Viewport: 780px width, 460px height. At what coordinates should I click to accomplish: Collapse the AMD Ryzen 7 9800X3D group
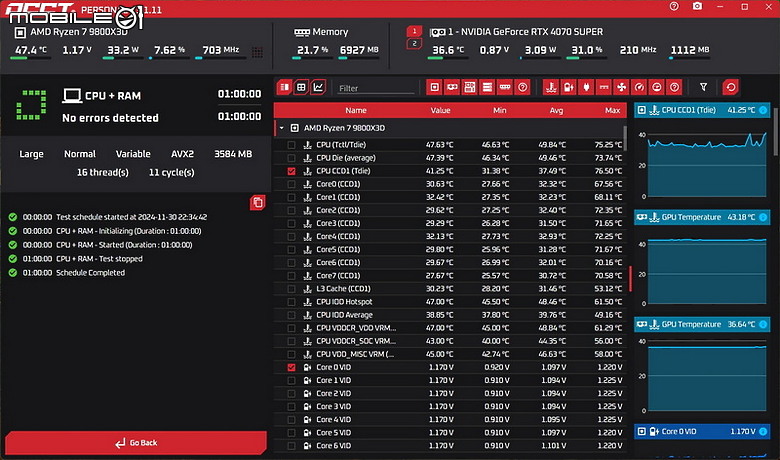[x=282, y=128]
